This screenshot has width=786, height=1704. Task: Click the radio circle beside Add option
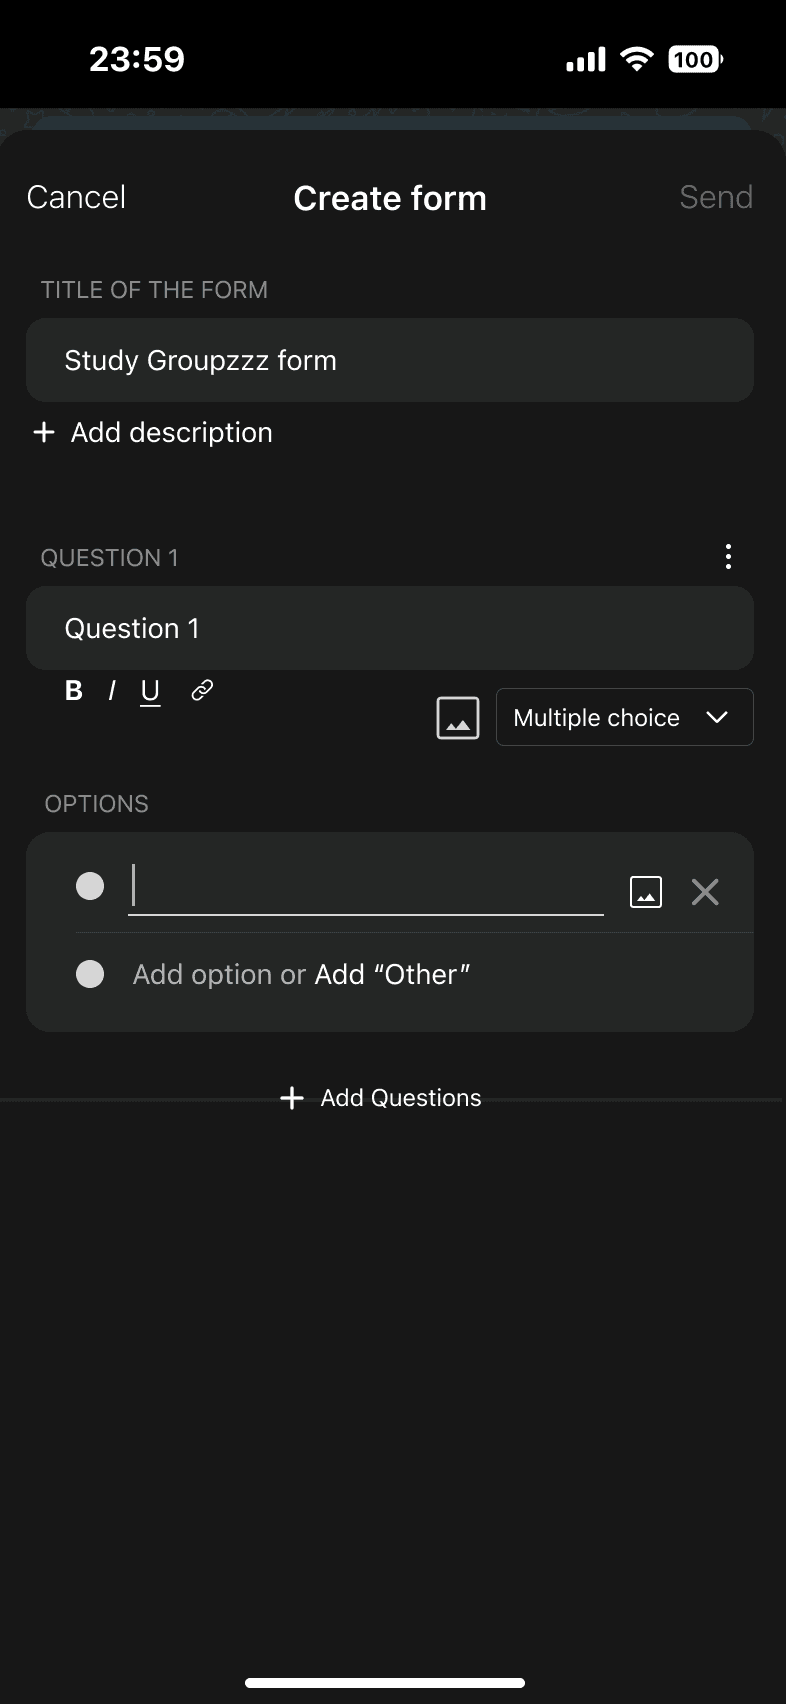[90, 974]
